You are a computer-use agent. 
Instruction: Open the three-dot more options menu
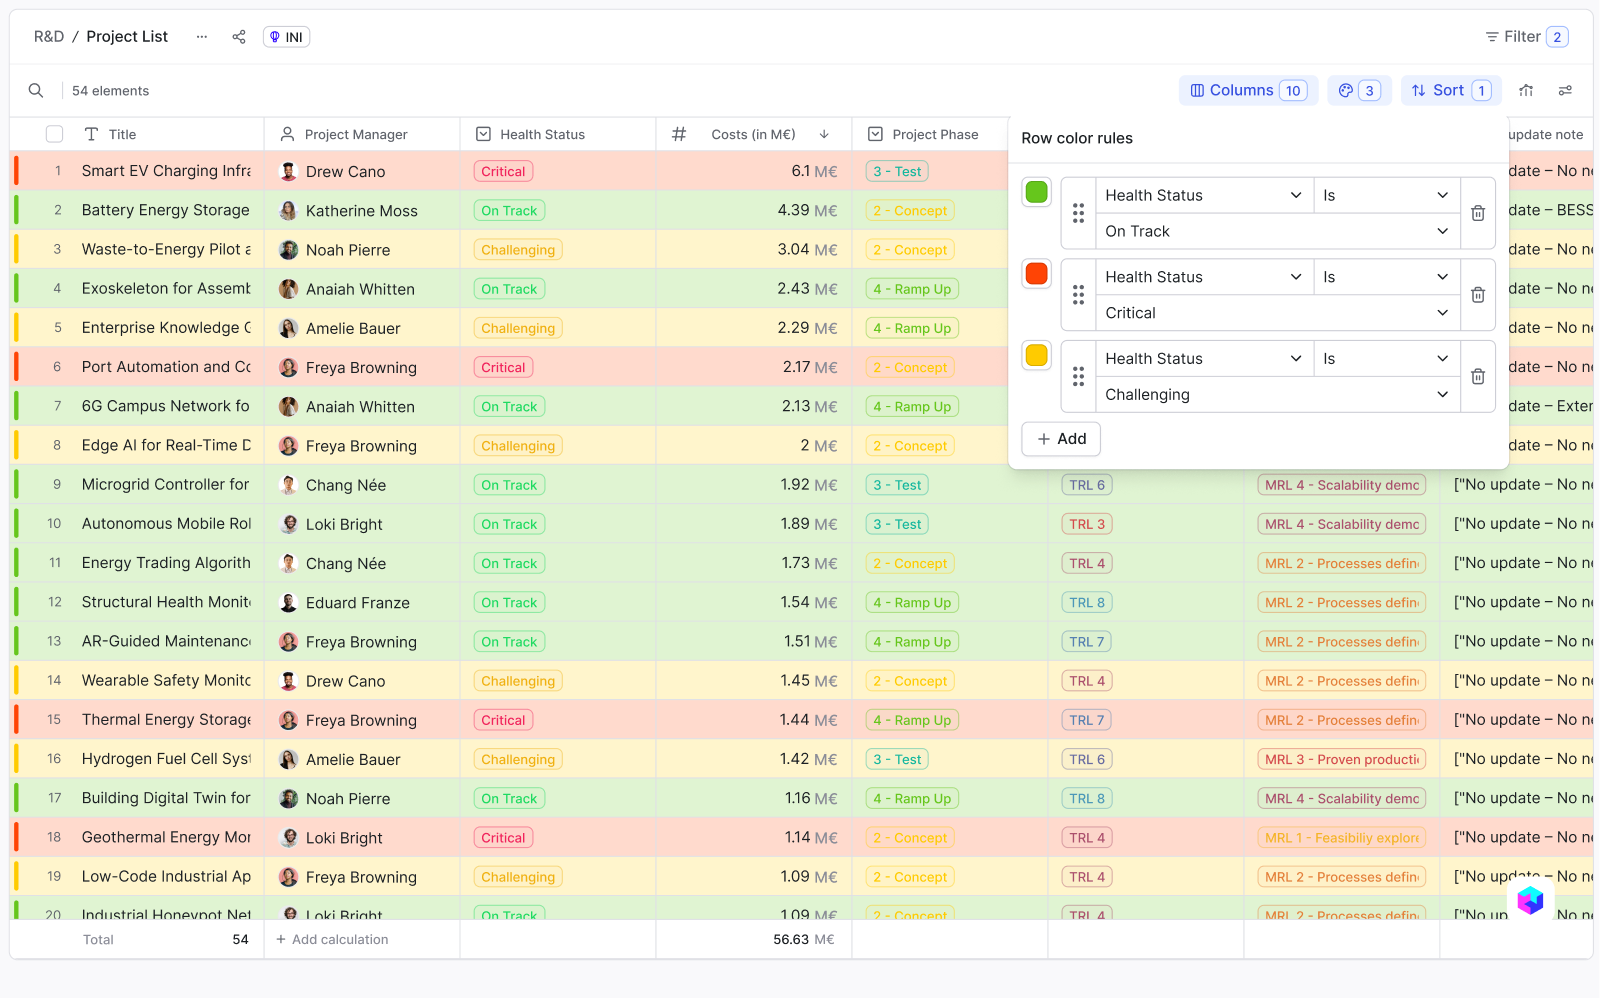tap(202, 37)
